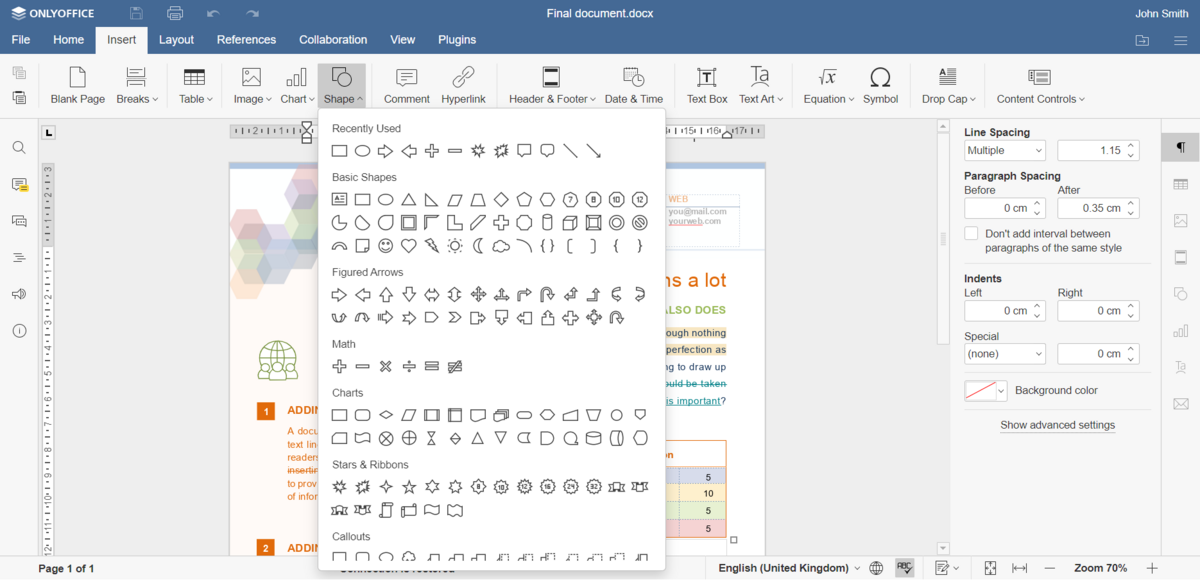
Task: Insert a Symbol
Action: (880, 86)
